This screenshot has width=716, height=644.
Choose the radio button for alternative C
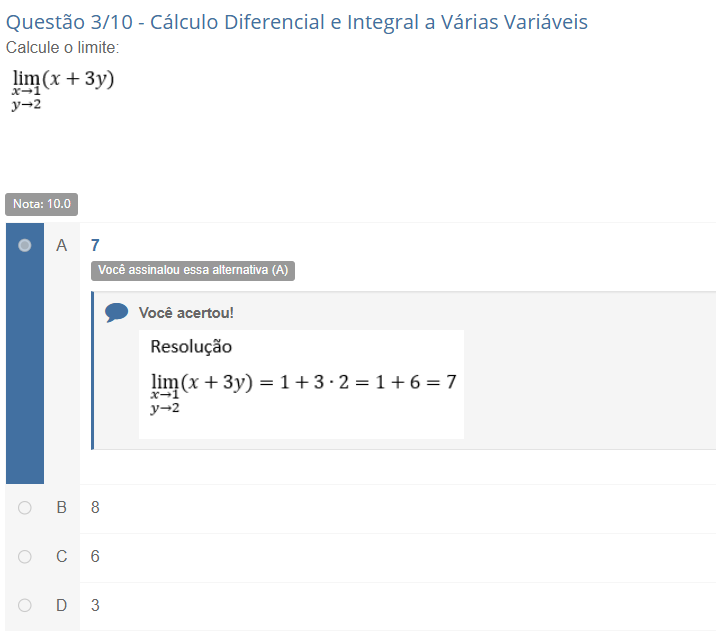click(25, 556)
